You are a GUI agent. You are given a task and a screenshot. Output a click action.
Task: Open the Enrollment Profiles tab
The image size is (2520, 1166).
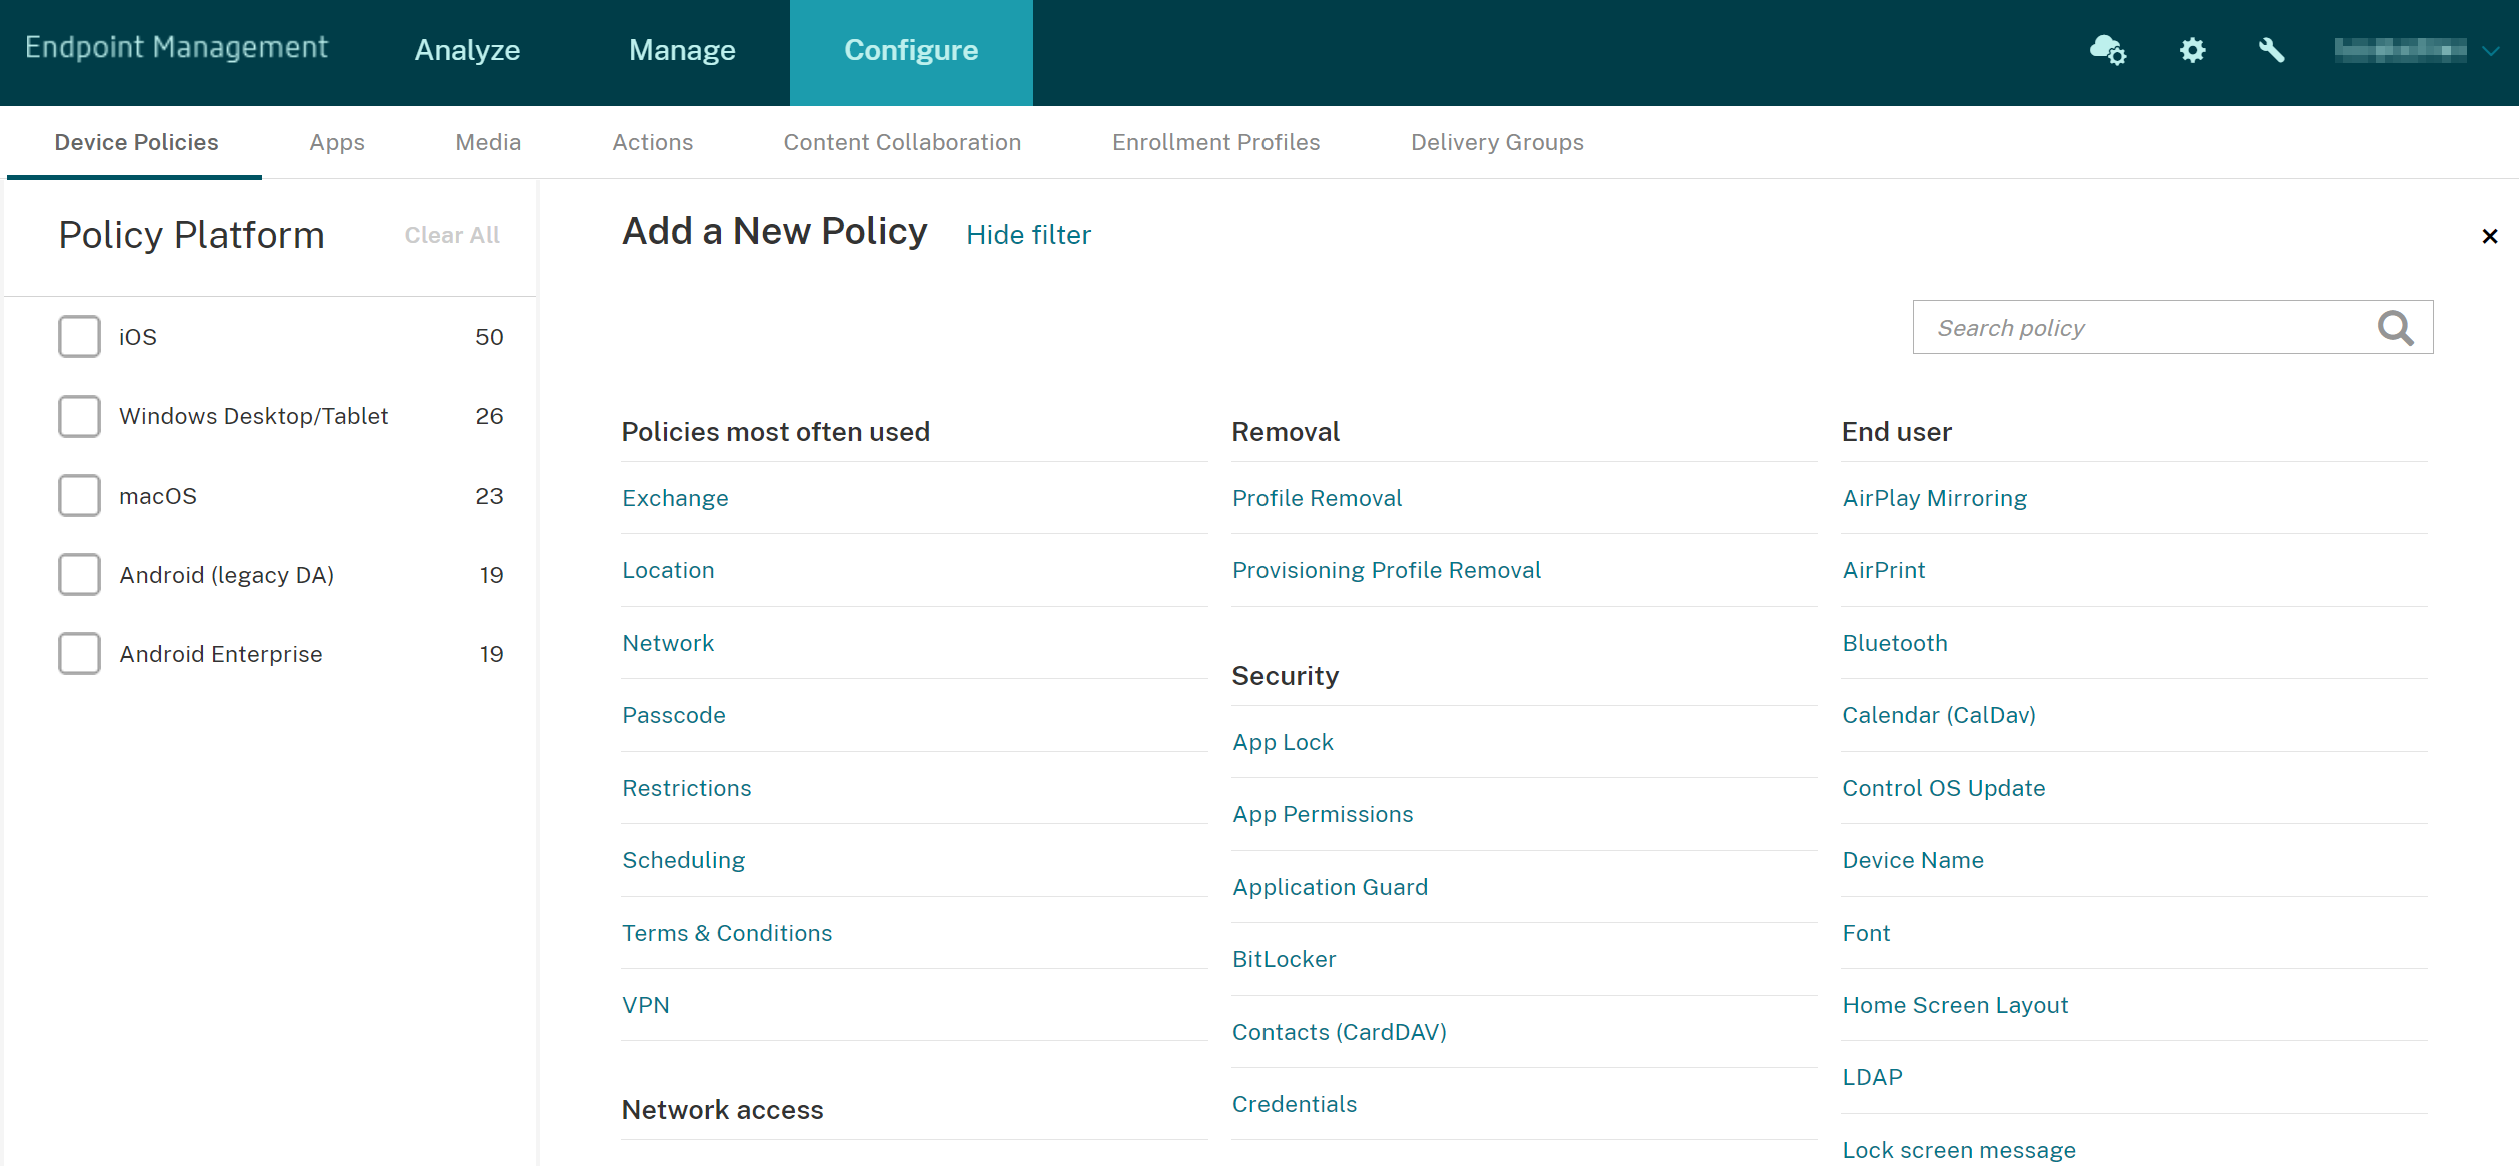click(1216, 142)
